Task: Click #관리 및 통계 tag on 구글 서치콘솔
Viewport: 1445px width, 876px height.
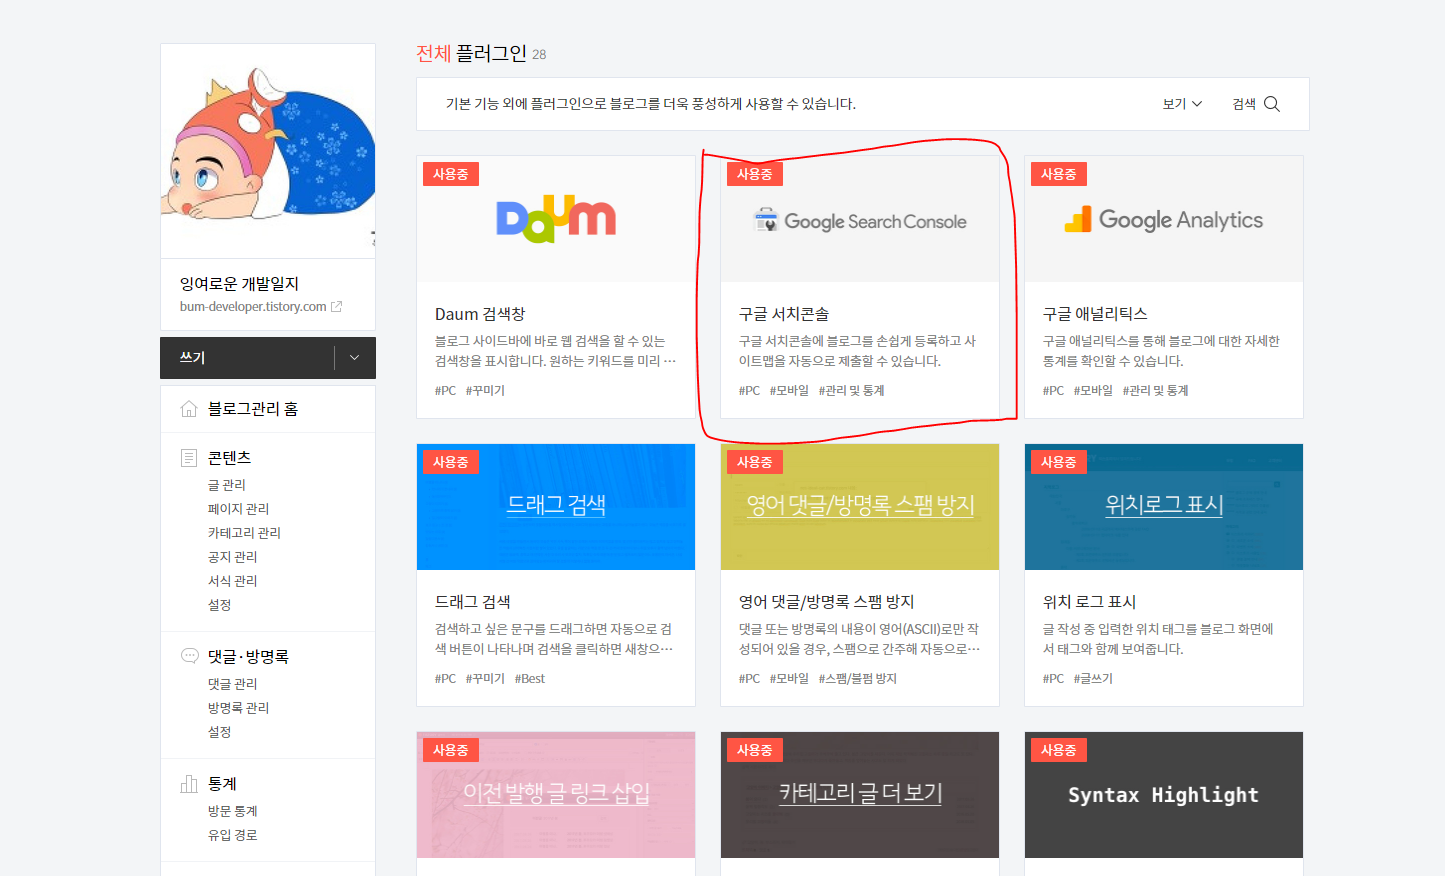Action: [x=852, y=391]
